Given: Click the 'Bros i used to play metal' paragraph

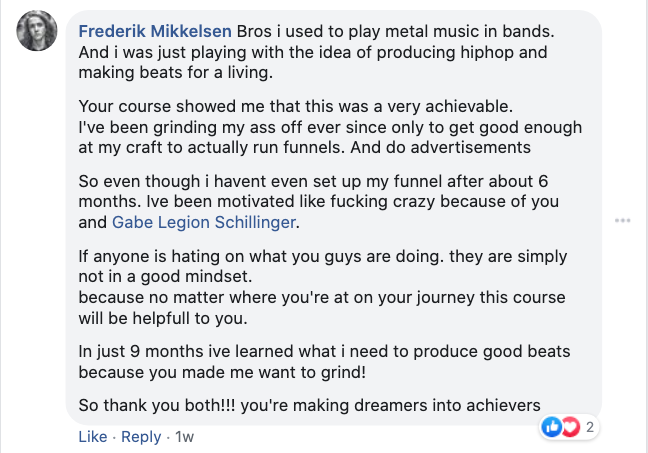Looking at the screenshot, I should pyautogui.click(x=316, y=52).
